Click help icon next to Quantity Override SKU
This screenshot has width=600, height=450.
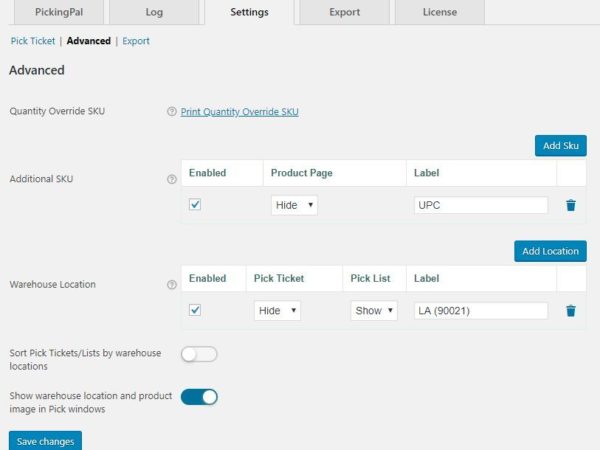[x=172, y=112]
